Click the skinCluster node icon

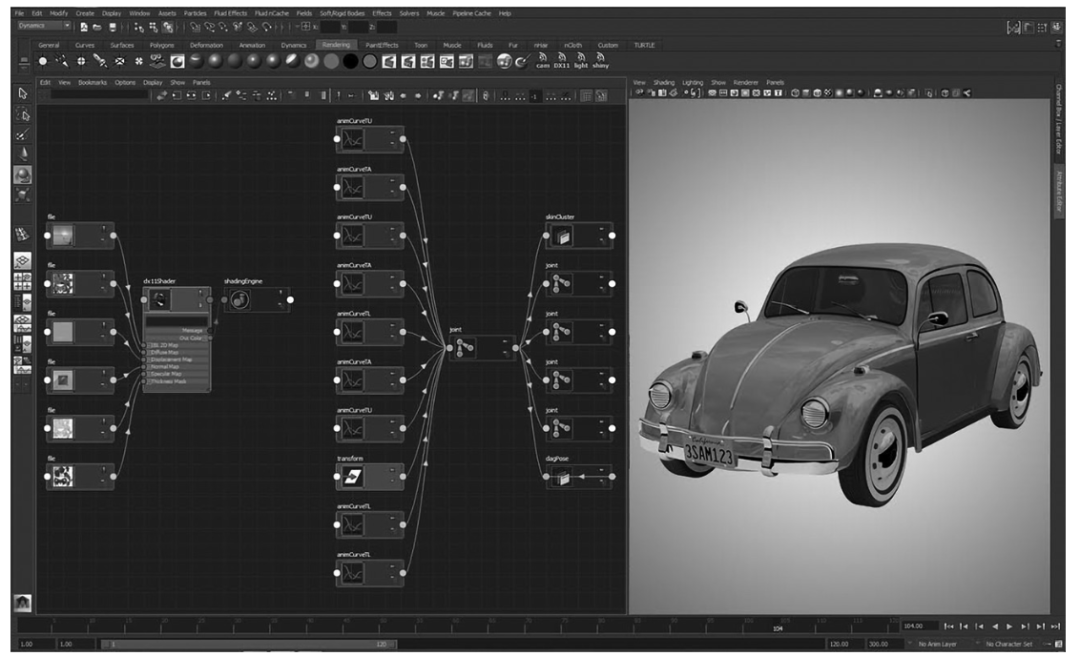pos(562,236)
